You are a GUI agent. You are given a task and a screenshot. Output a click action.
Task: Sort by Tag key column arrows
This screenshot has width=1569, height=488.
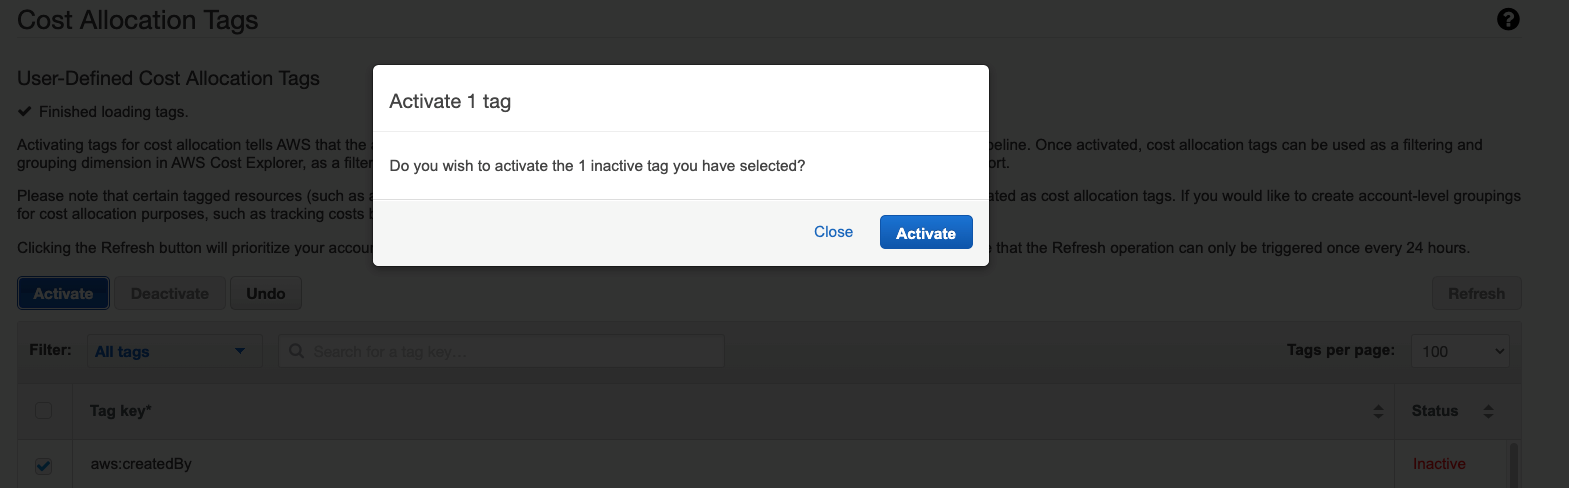point(1378,411)
